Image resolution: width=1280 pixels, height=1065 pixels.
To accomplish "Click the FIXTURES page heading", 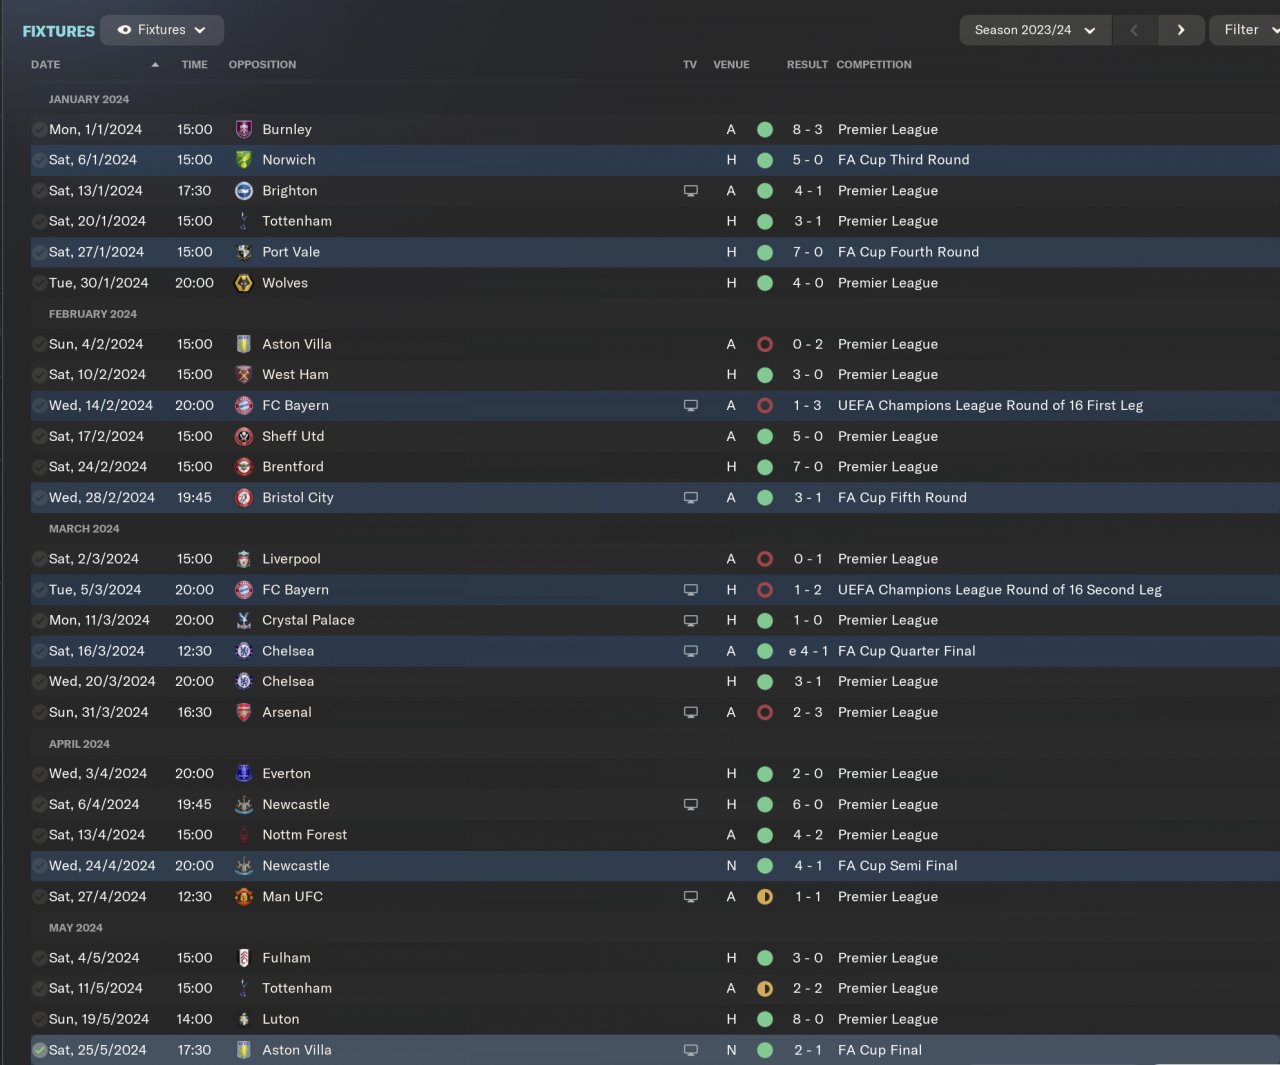I will [x=58, y=31].
